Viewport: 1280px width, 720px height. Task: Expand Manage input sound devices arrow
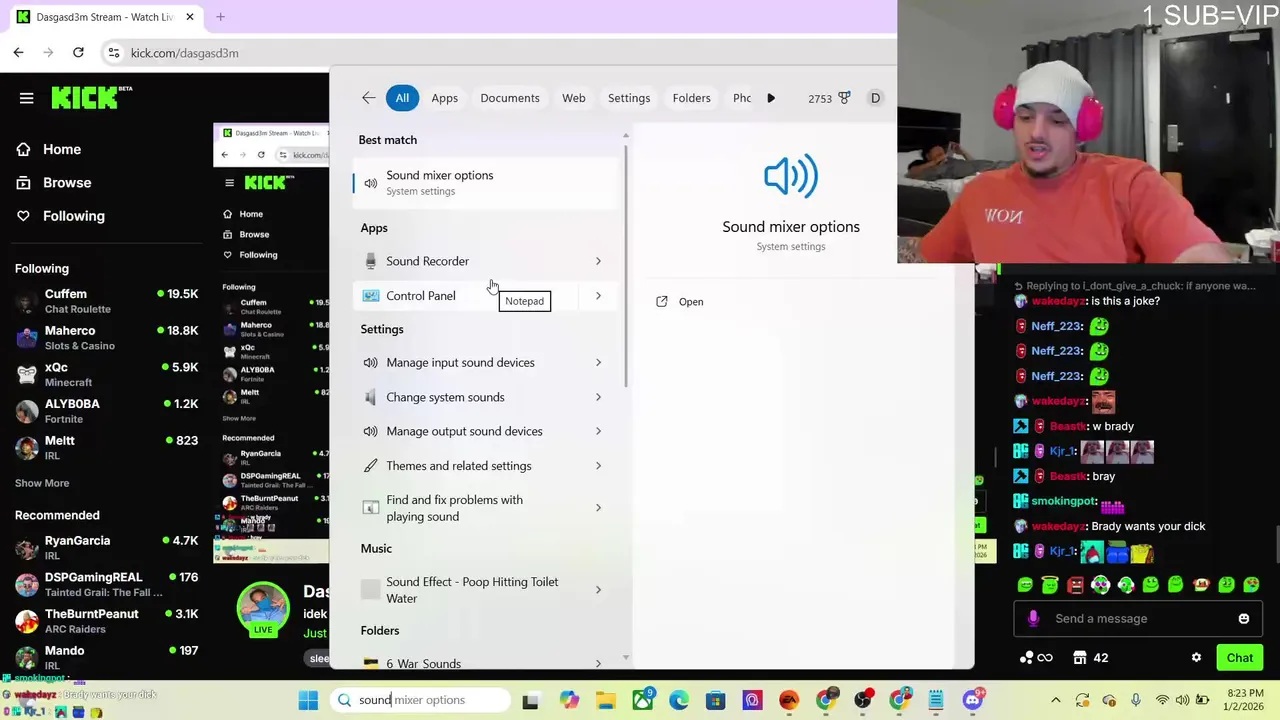(x=598, y=362)
